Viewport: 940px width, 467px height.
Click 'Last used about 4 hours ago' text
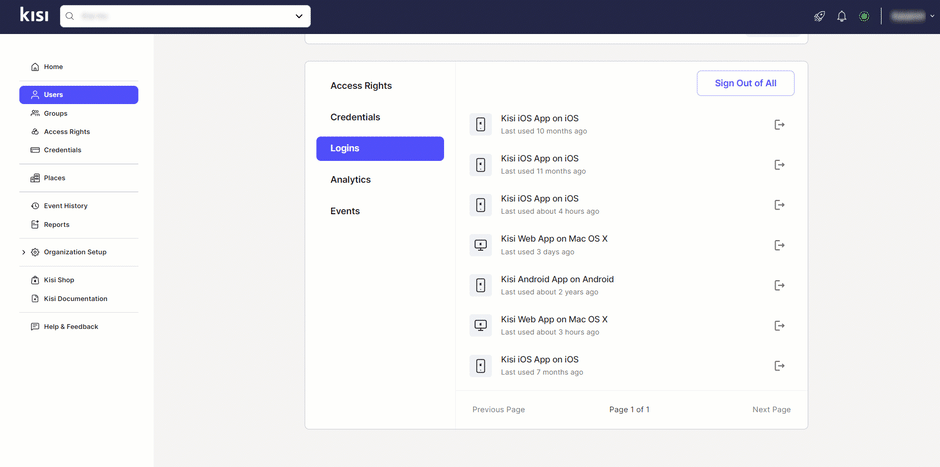(x=550, y=212)
